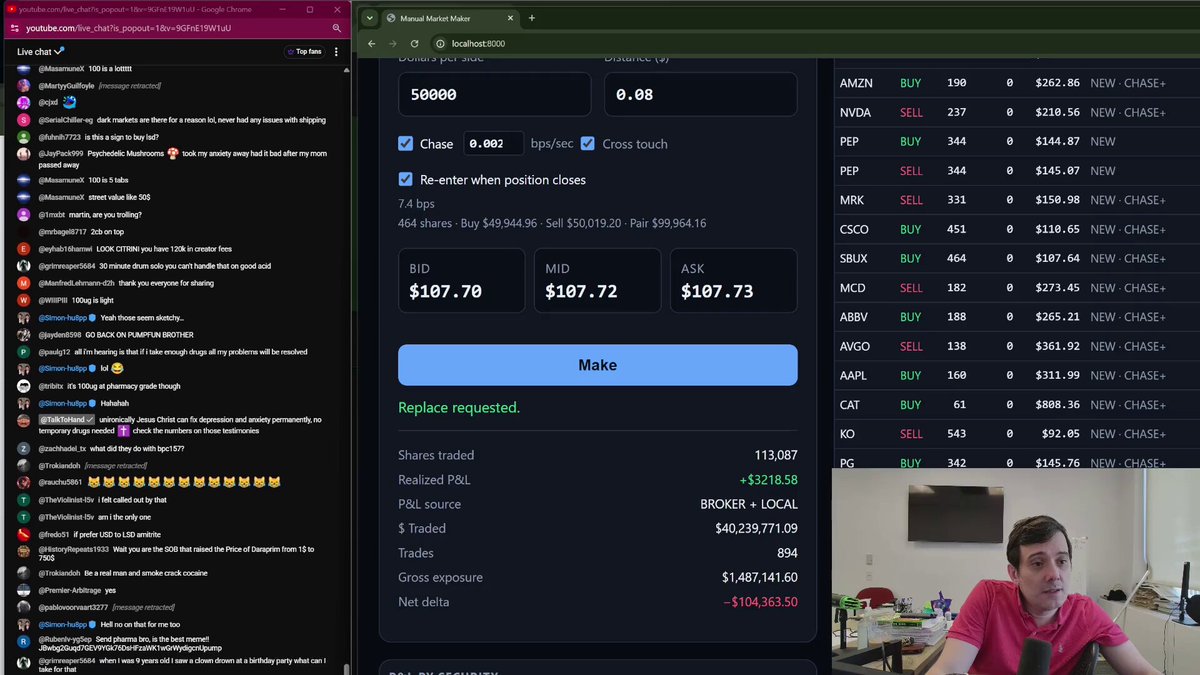Image resolution: width=1200 pixels, height=675 pixels.
Task: Click the AAPL BUY order row
Action: 1015,375
